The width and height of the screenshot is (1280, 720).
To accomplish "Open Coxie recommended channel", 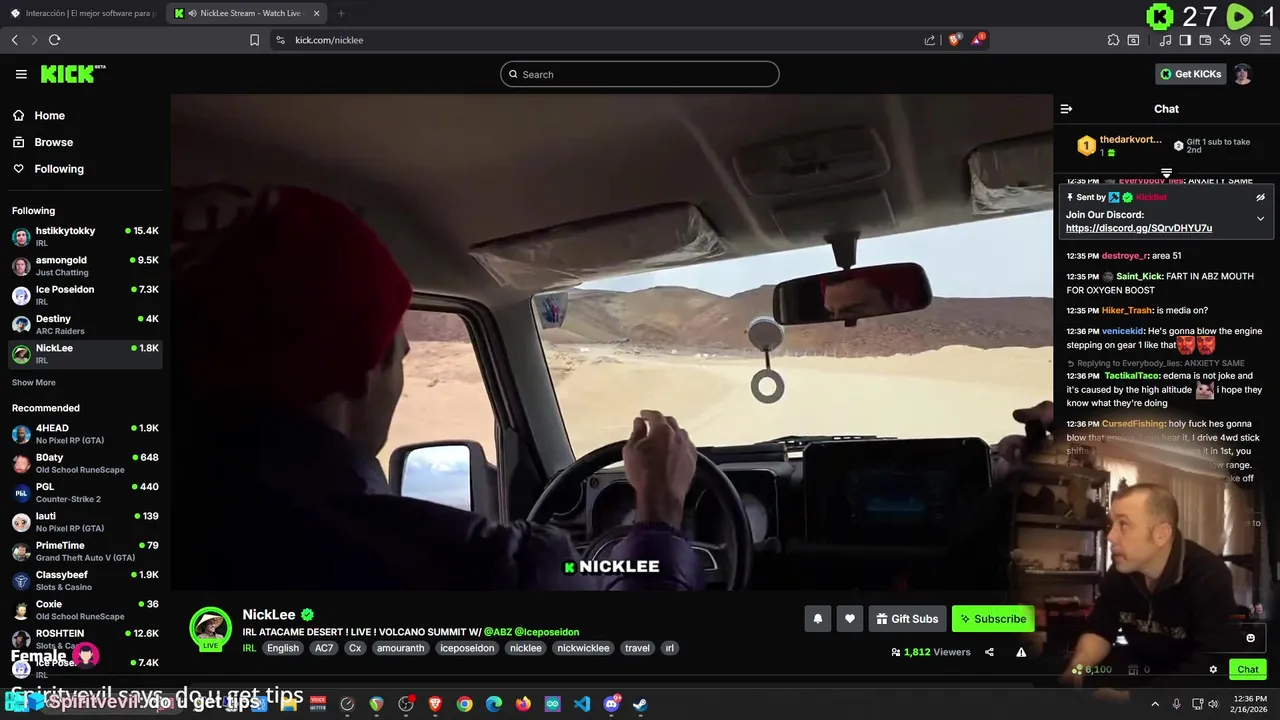I will click(85, 610).
